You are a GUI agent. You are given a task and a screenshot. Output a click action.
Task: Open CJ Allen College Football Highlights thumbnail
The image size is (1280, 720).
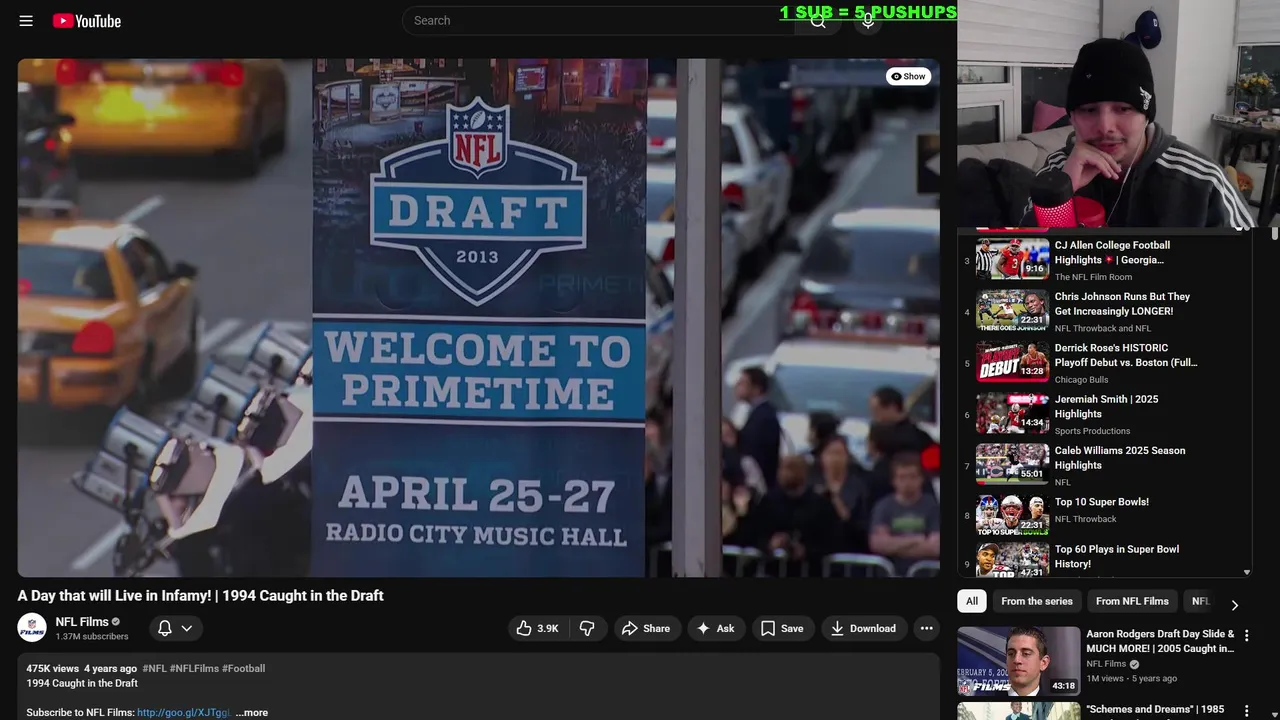click(x=1012, y=258)
